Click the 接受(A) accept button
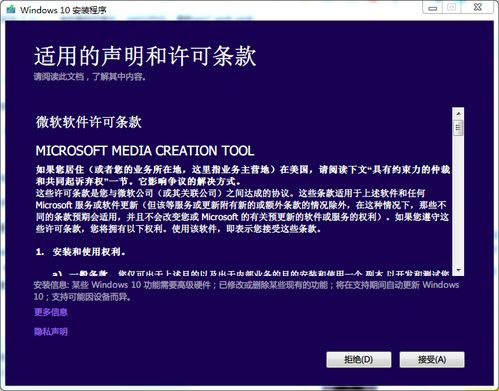 pos(432,360)
